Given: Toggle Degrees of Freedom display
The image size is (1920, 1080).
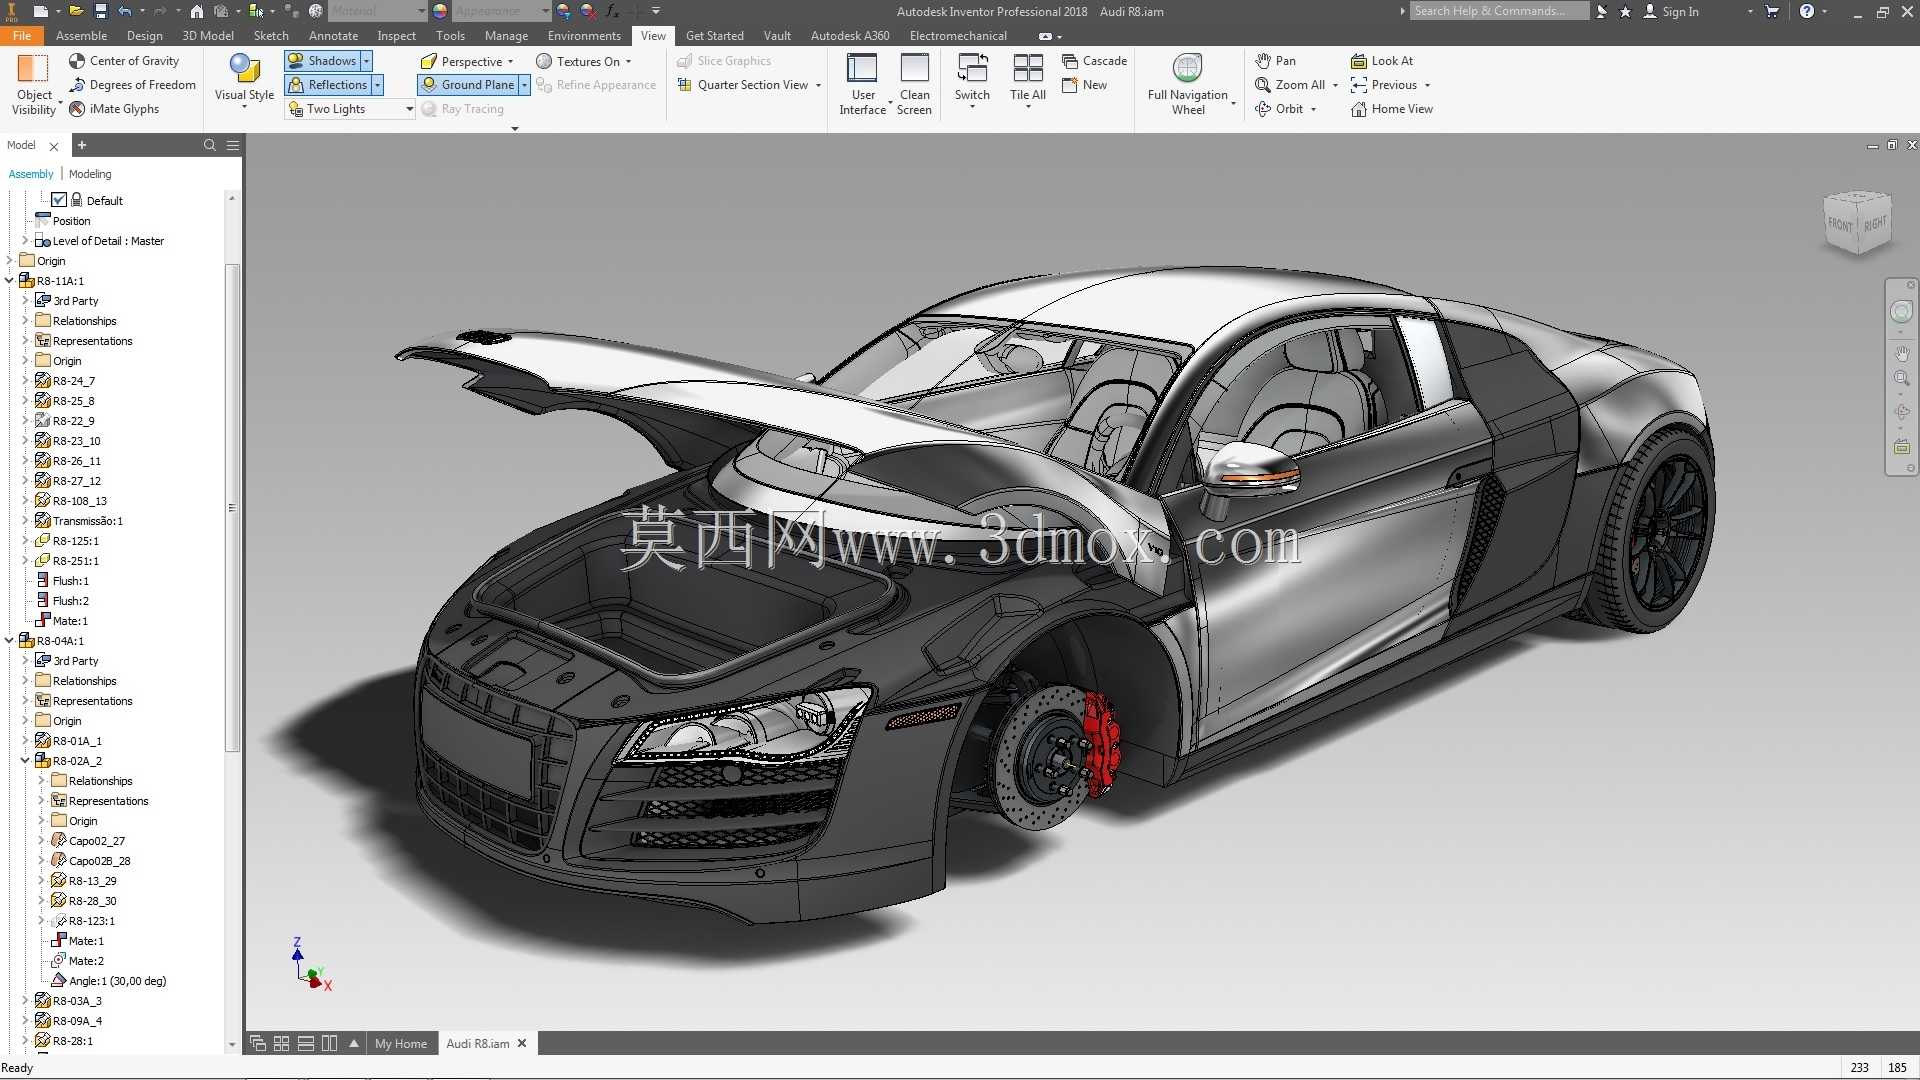Looking at the screenshot, I should 132,85.
